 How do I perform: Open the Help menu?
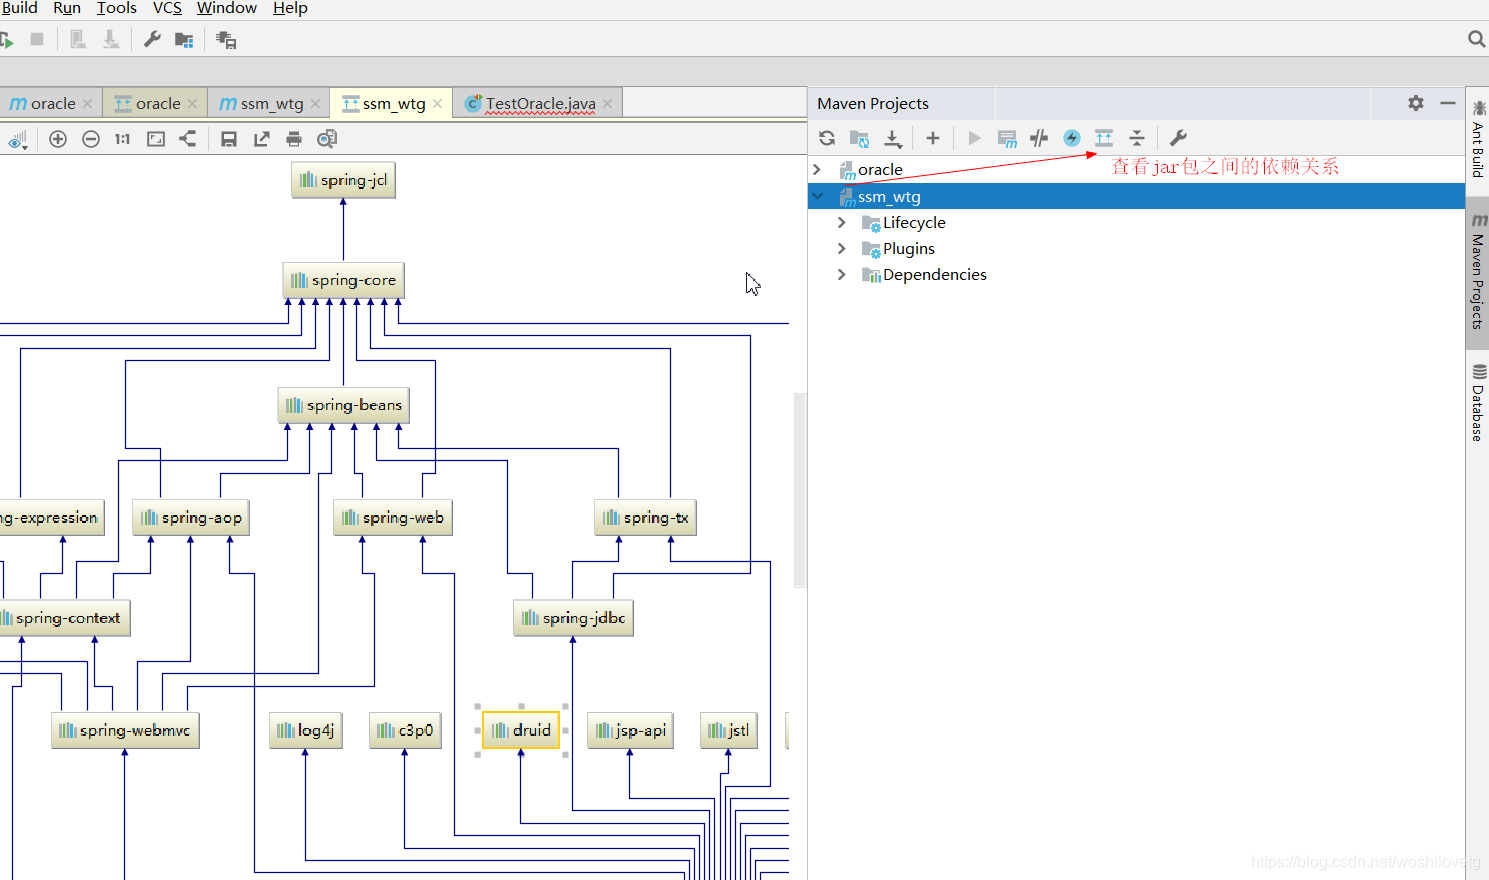click(x=290, y=8)
